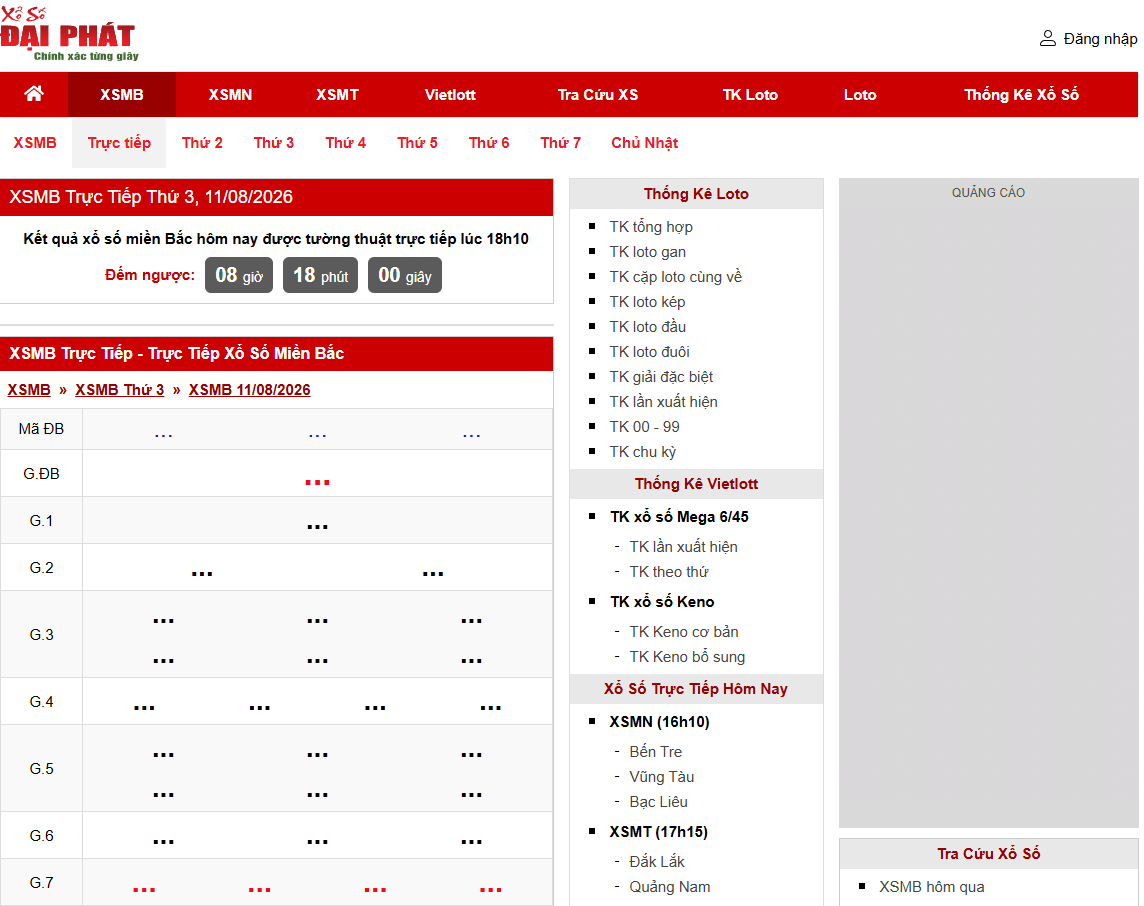Switch to Thứ 6 tab

[489, 143]
